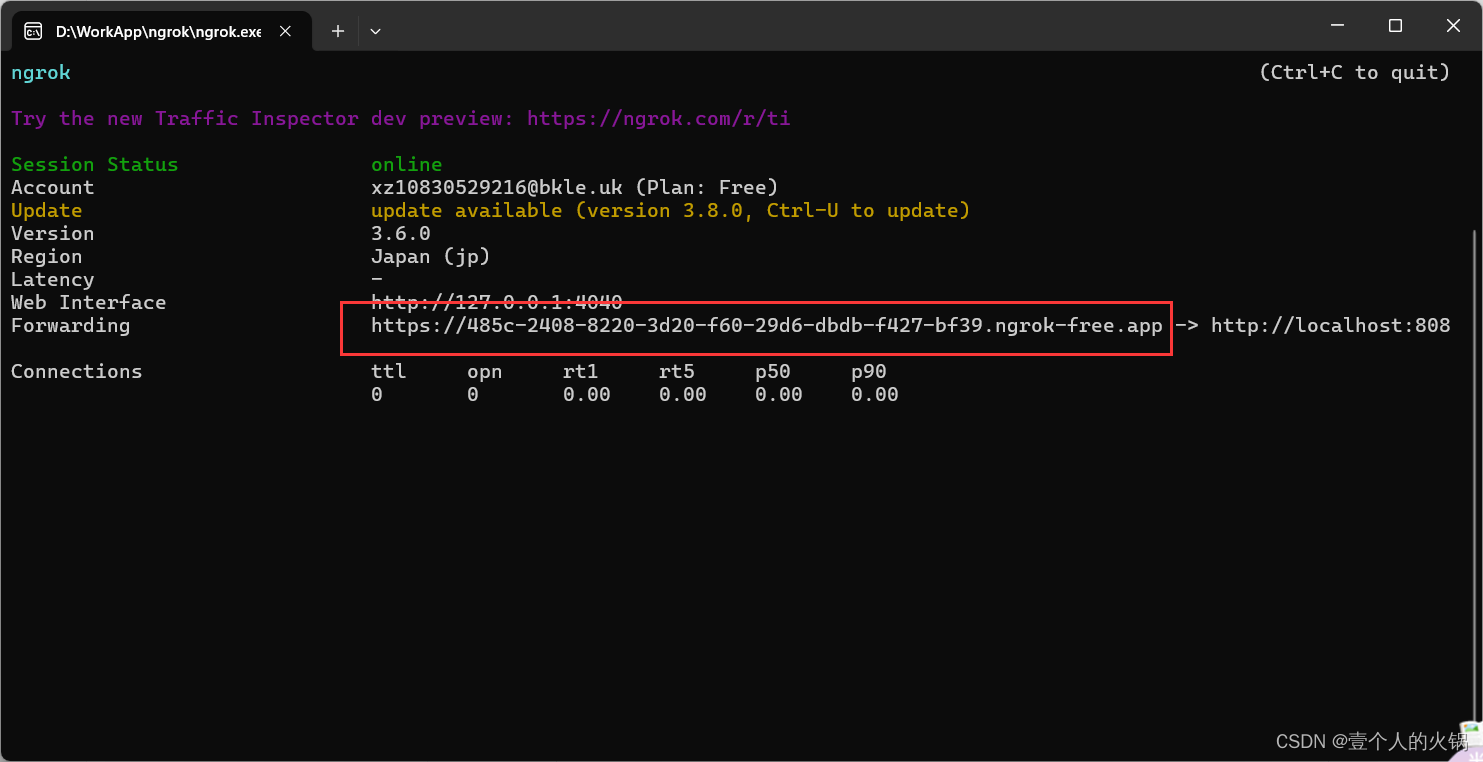1483x762 pixels.
Task: Click the 'ttl' column header
Action: (388, 372)
